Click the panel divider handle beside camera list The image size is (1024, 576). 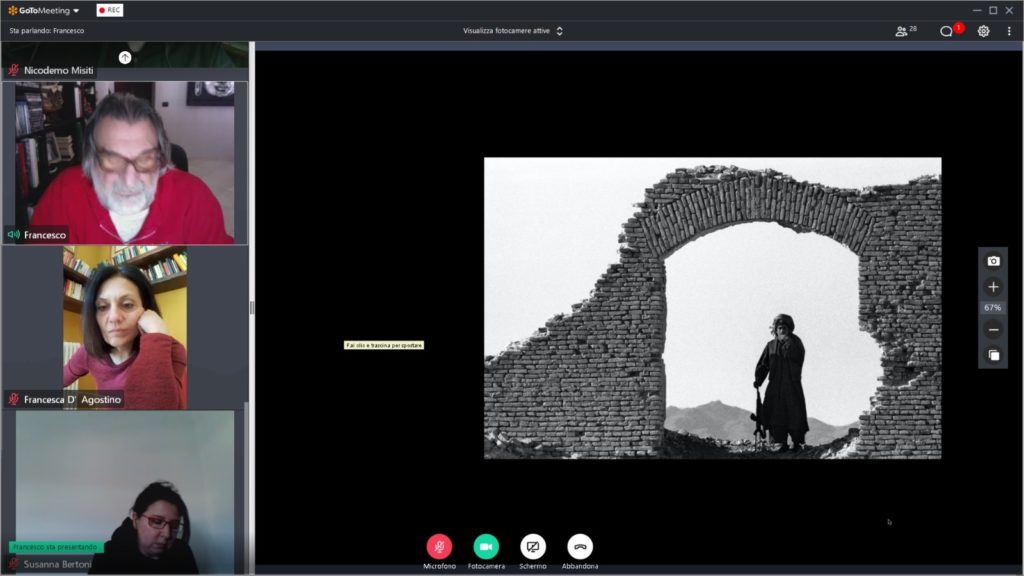click(x=251, y=308)
